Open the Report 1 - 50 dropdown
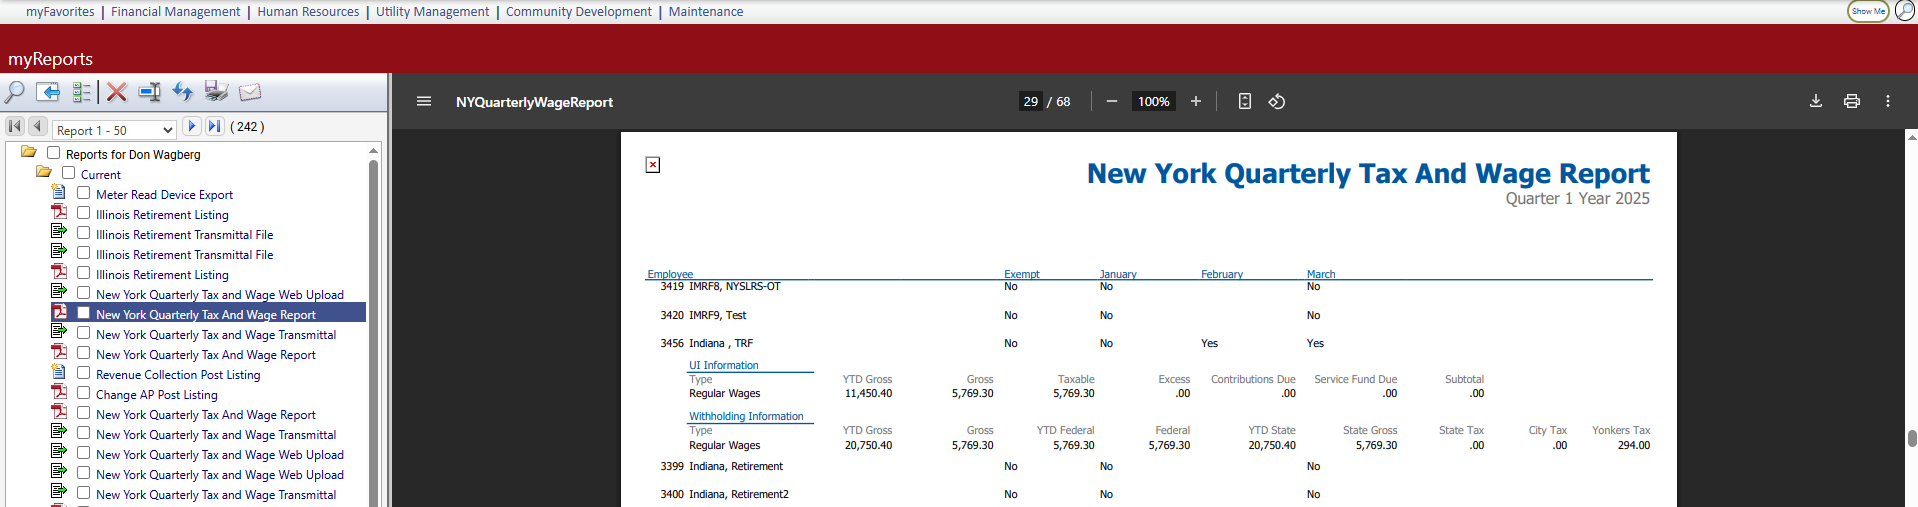Image resolution: width=1918 pixels, height=507 pixels. (115, 129)
